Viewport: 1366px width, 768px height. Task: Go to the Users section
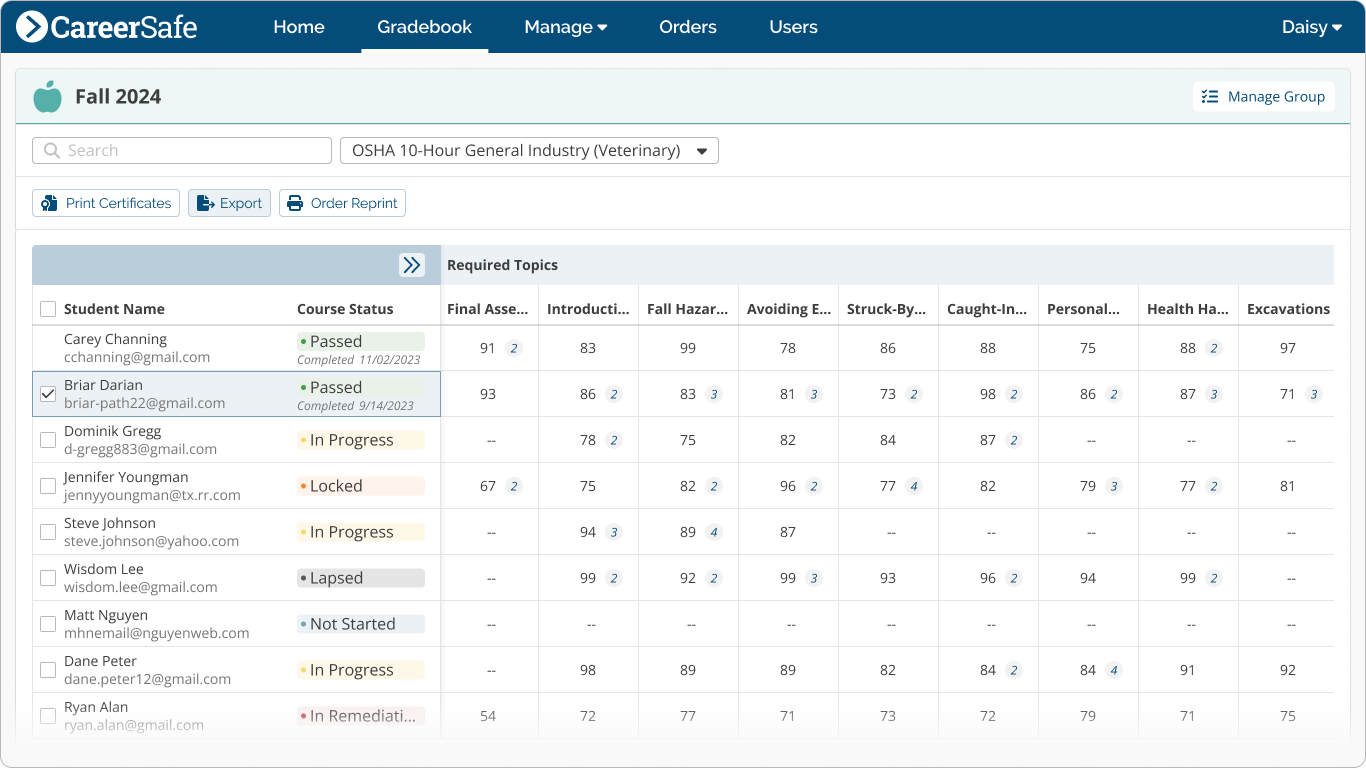(x=793, y=27)
